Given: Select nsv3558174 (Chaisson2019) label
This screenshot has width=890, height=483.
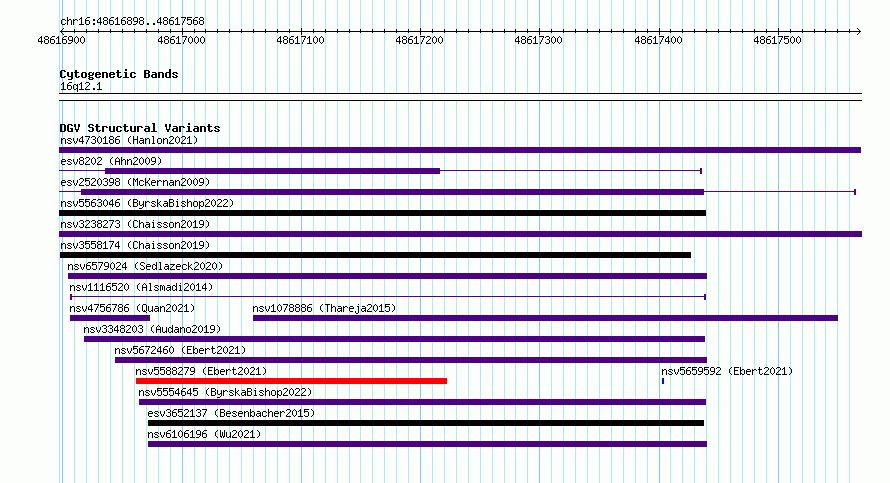Looking at the screenshot, I should (135, 245).
